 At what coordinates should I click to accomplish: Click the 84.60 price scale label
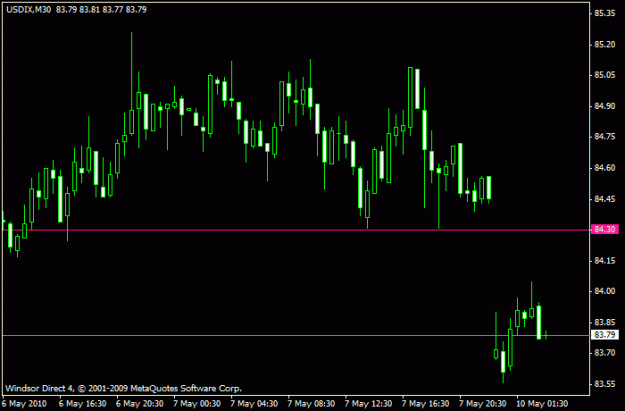[604, 168]
